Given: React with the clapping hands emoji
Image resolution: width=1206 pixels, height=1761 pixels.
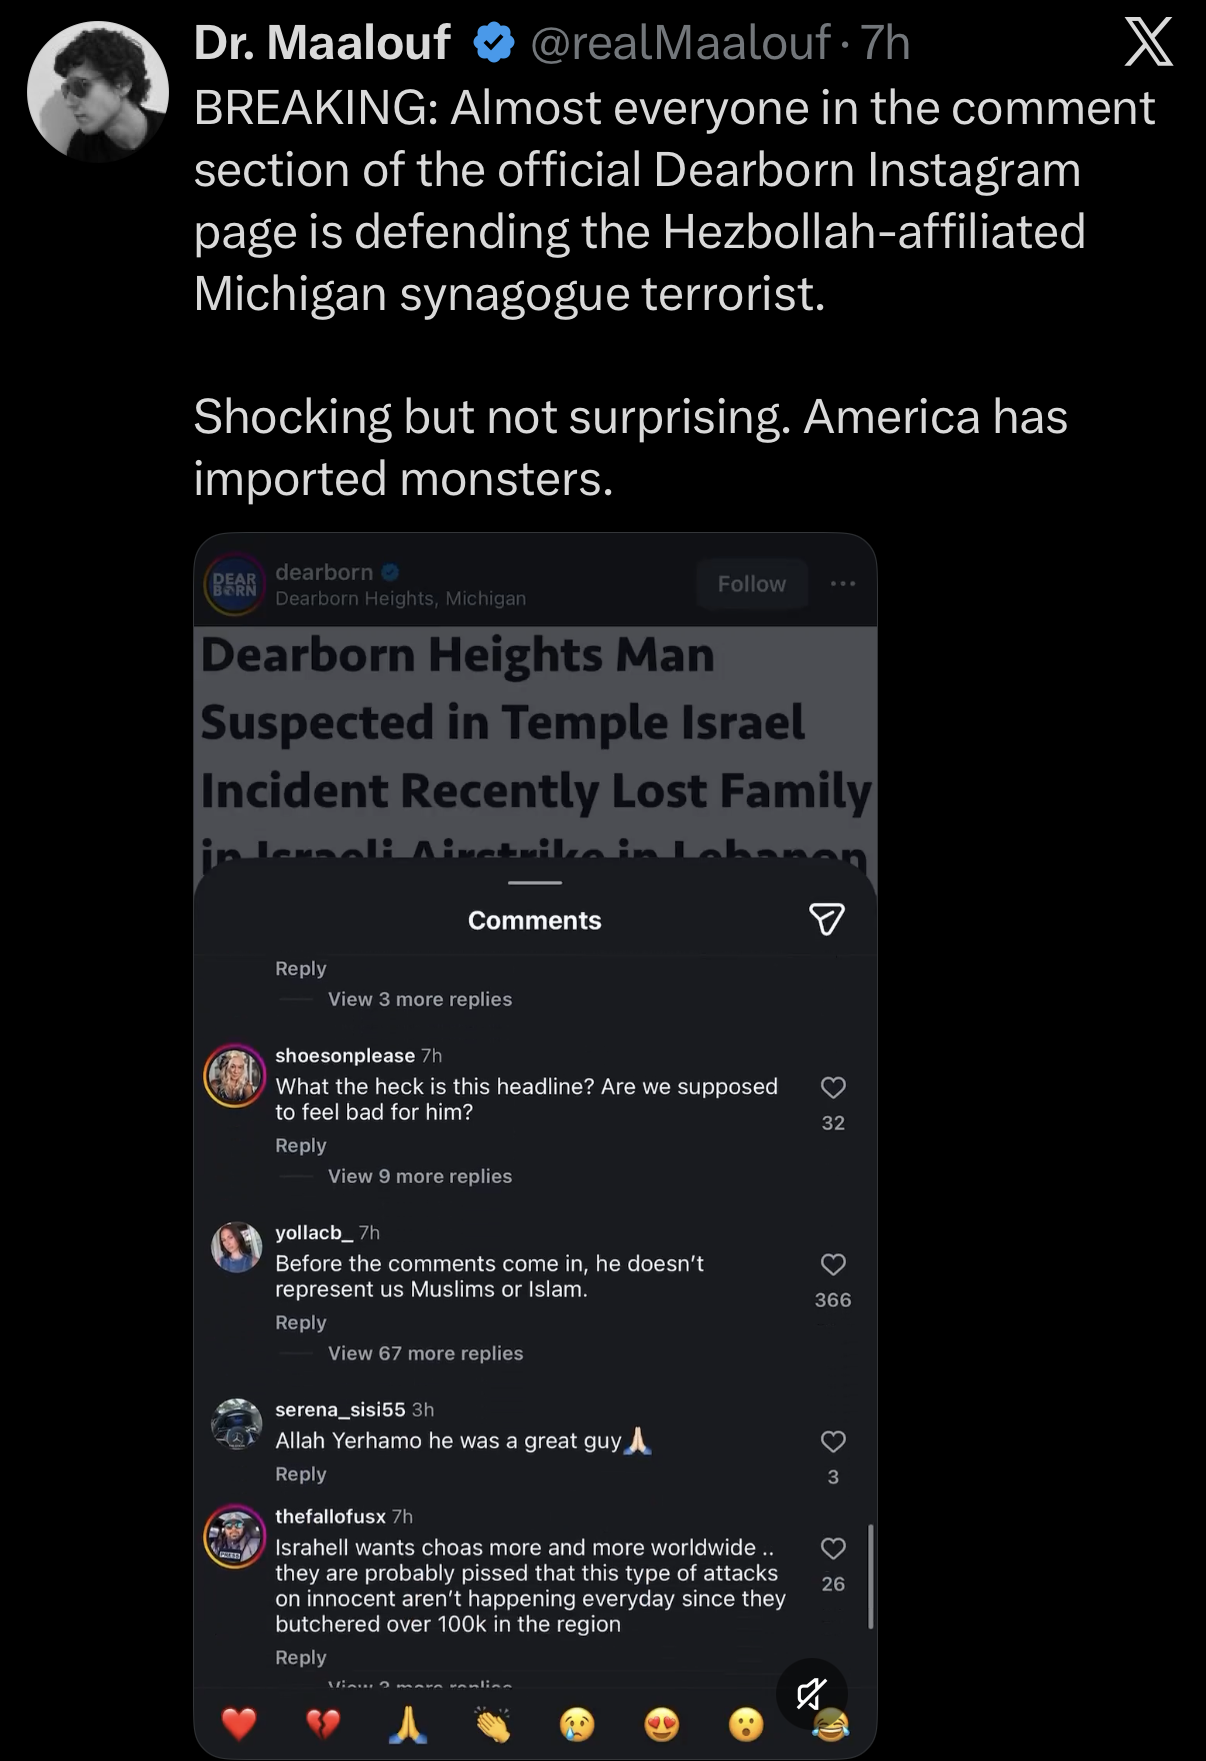Looking at the screenshot, I should [492, 1723].
